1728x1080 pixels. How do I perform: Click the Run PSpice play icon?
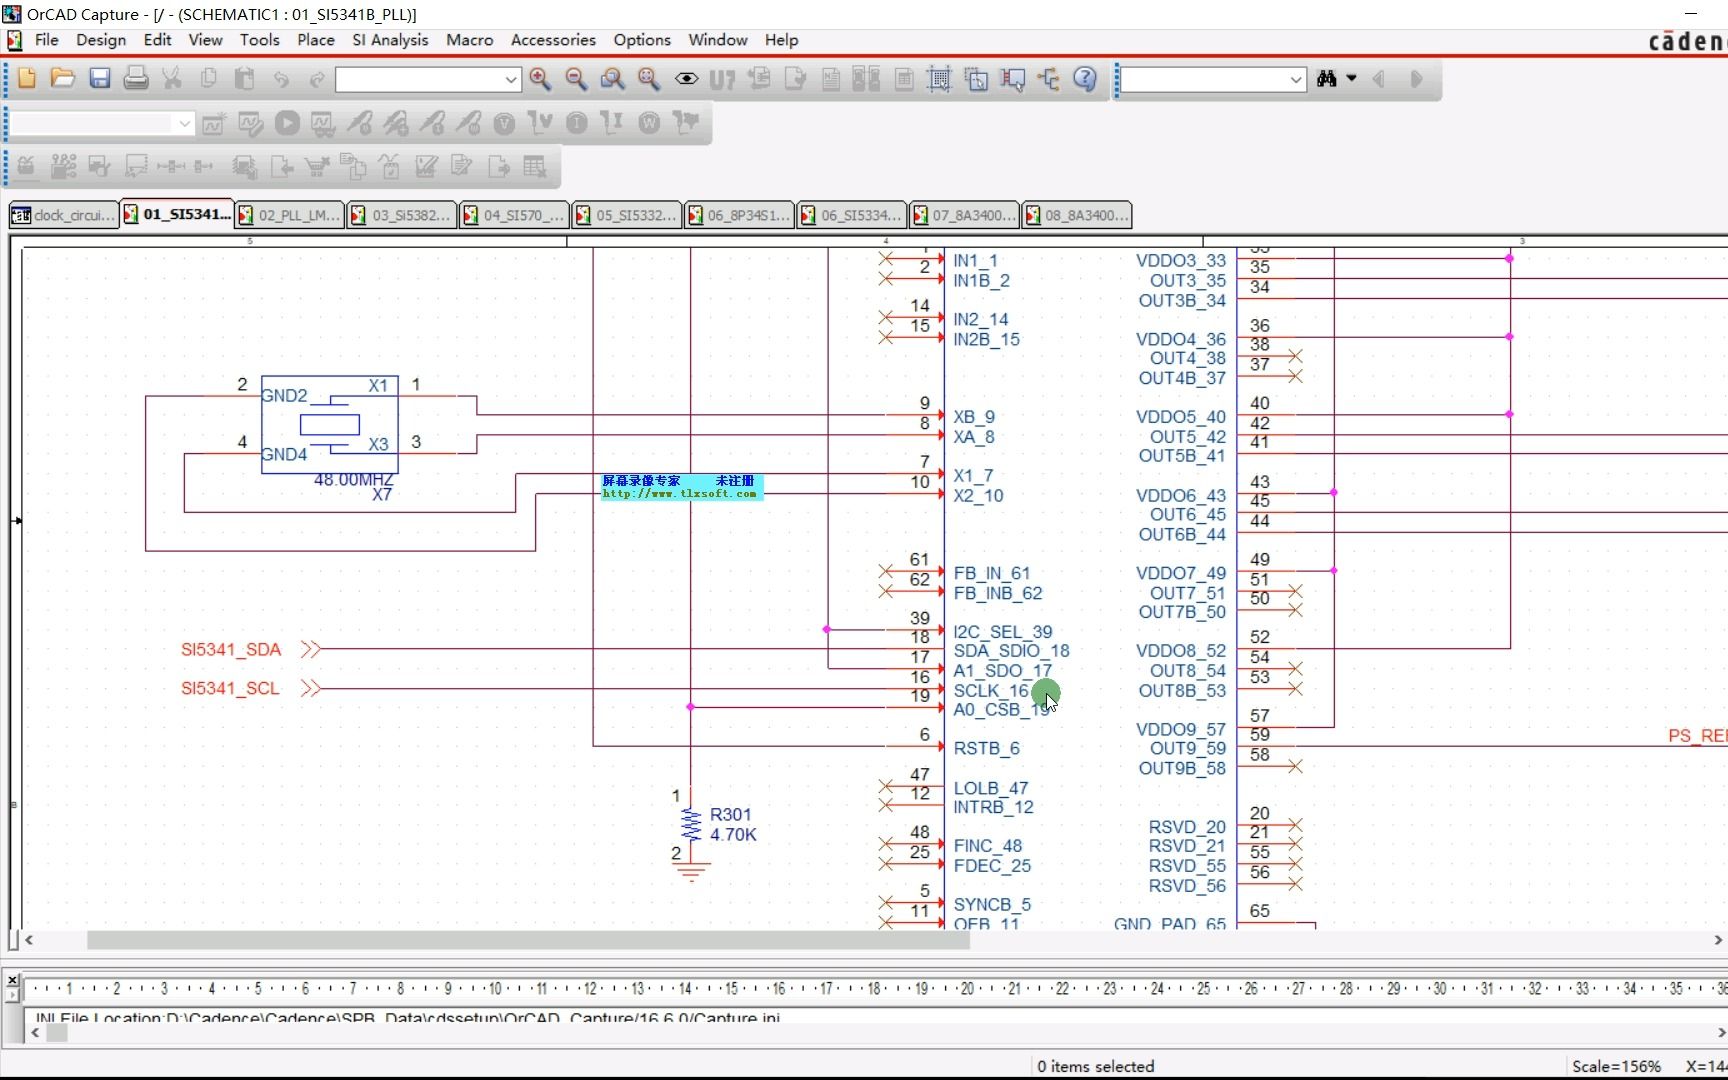point(287,123)
